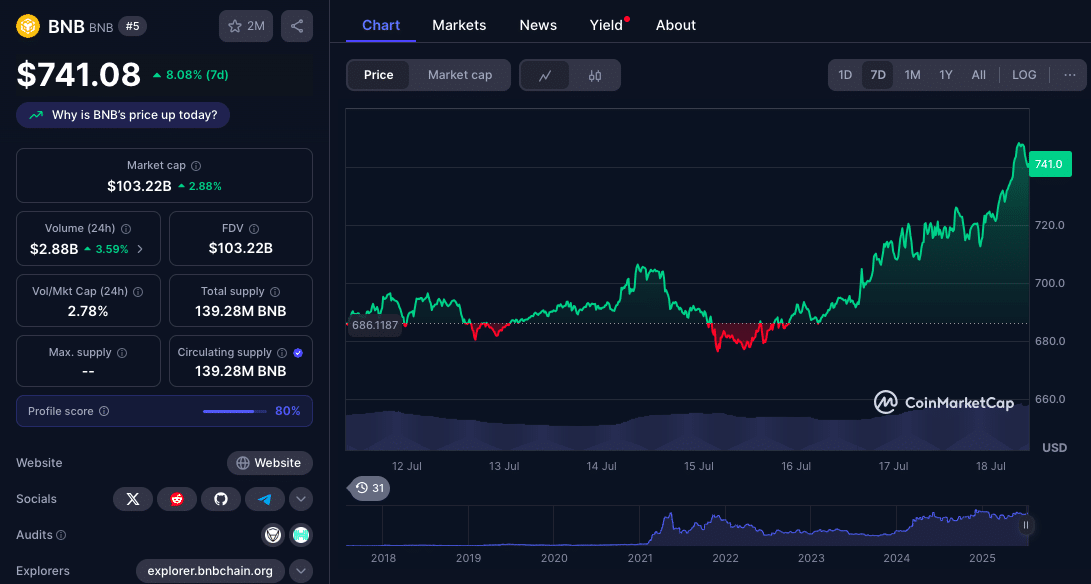Open the News tab
This screenshot has height=584, width=1091.
(x=538, y=26)
